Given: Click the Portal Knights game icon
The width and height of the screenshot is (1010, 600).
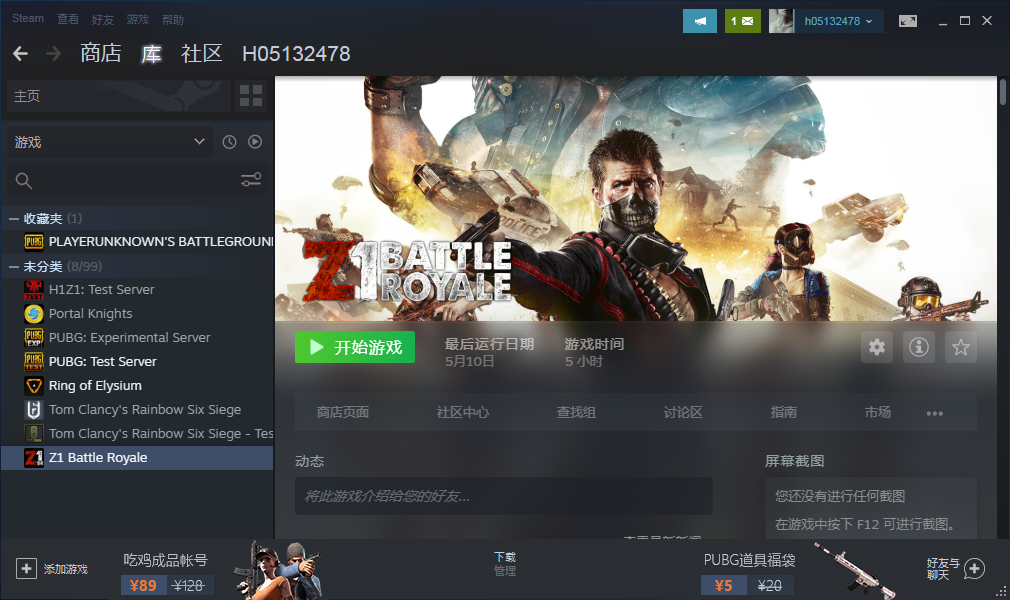Looking at the screenshot, I should click(x=33, y=314).
